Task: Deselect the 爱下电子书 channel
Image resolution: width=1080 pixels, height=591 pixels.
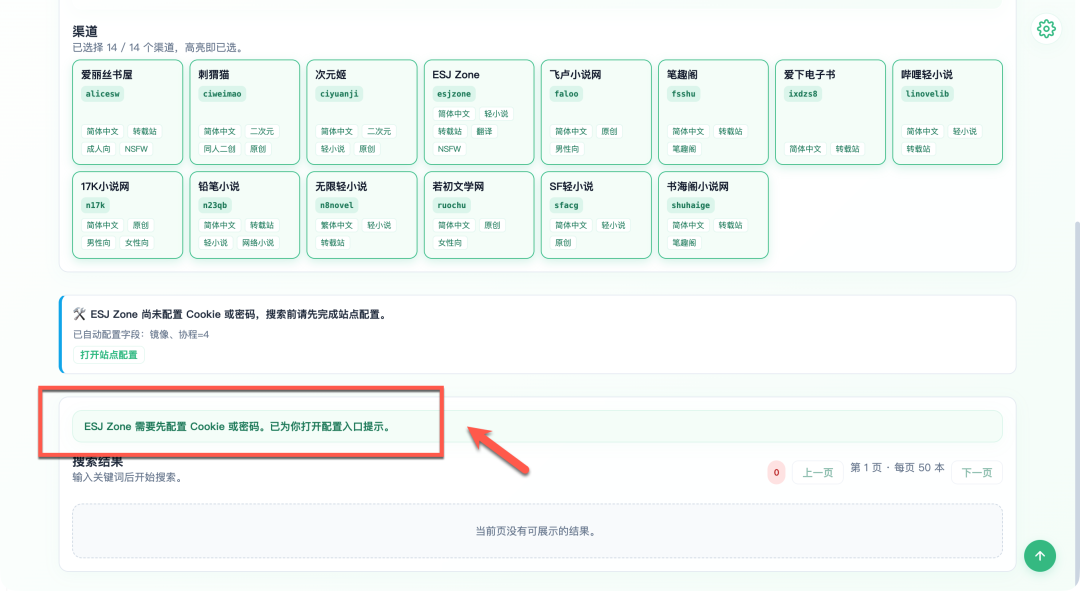Action: pyautogui.click(x=830, y=112)
